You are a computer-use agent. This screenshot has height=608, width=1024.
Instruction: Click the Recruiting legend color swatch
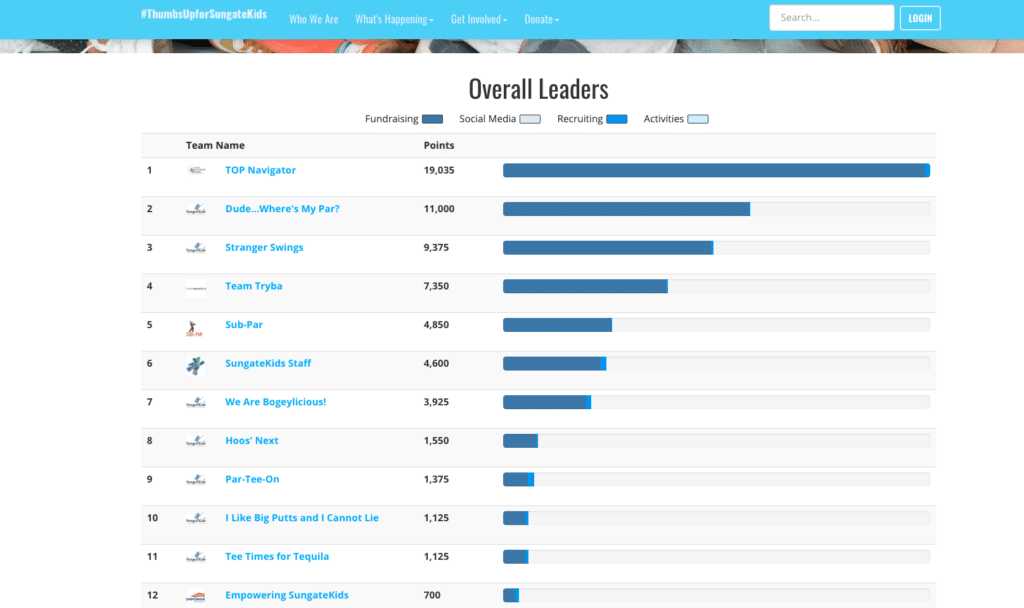pos(616,119)
